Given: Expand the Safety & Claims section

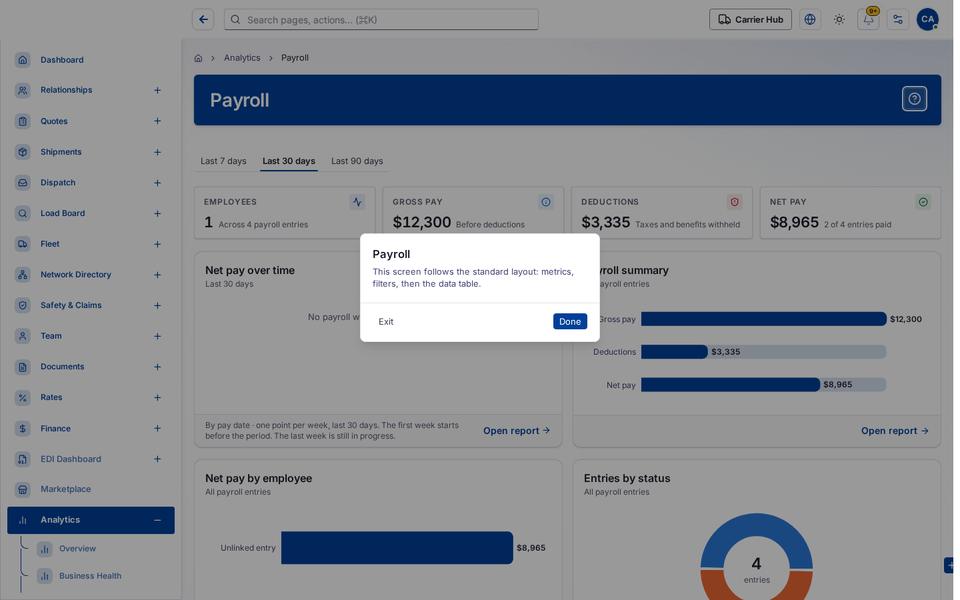Looking at the screenshot, I should click(x=157, y=305).
